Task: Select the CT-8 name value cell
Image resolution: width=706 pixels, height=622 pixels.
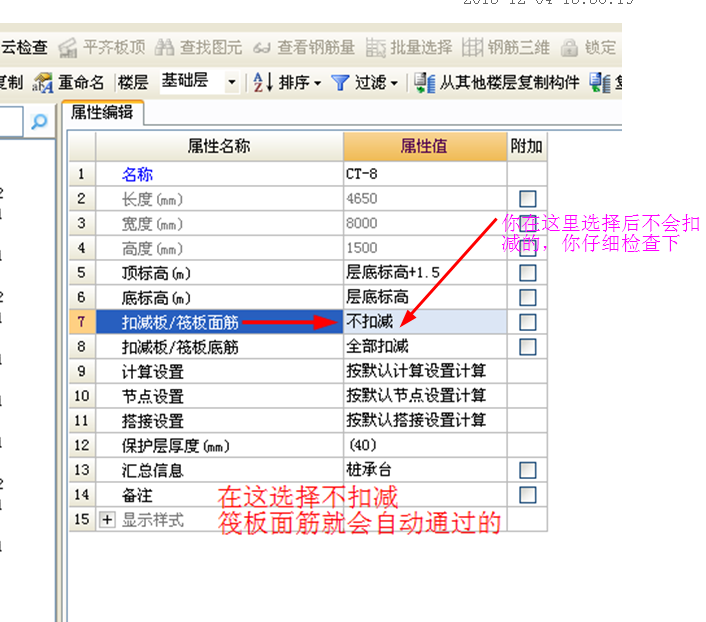Action: 425,174
